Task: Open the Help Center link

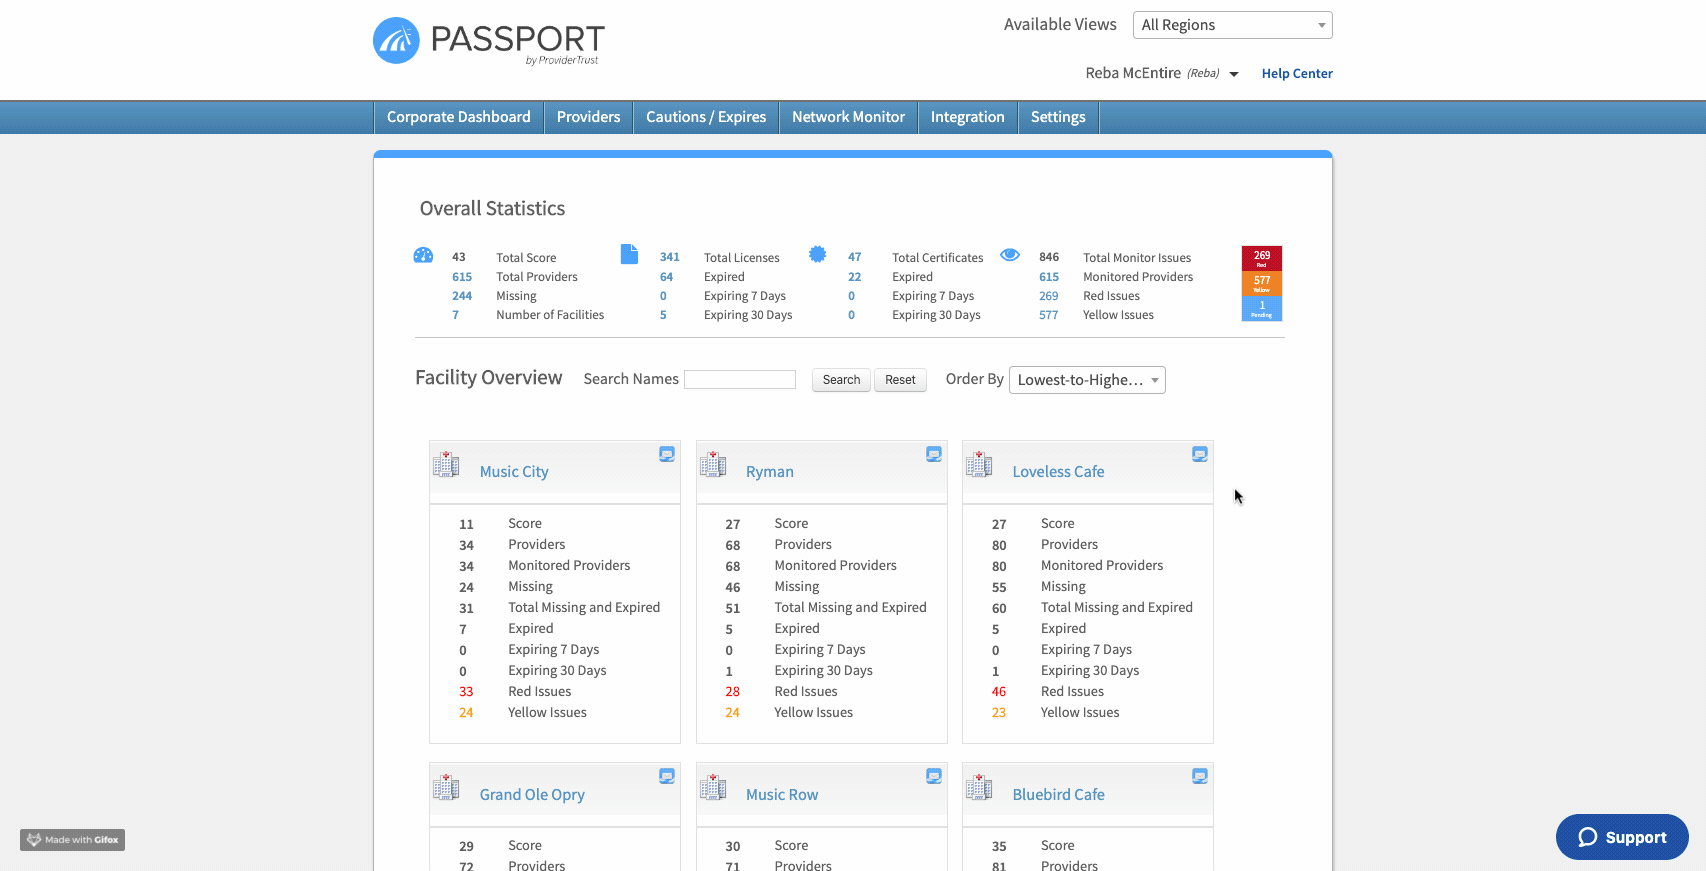Action: 1297,73
